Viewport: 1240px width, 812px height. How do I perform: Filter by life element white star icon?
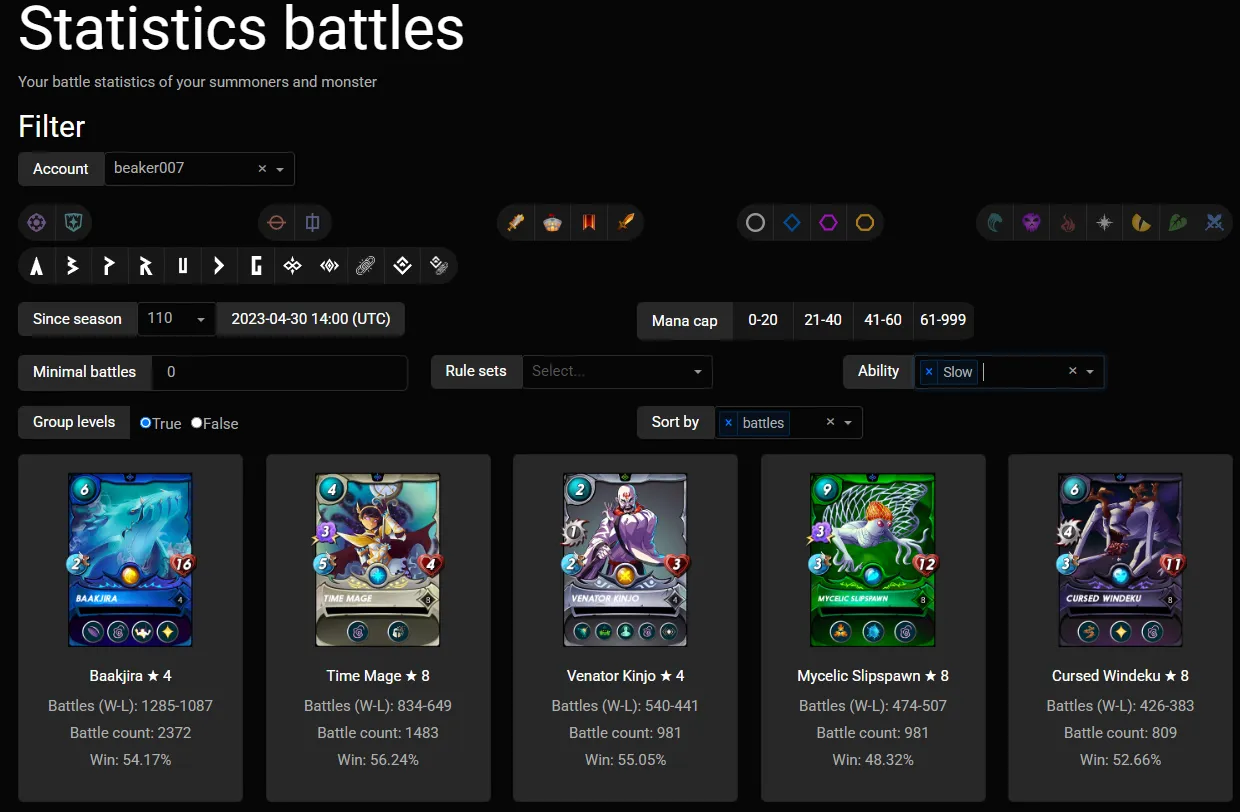pyautogui.click(x=1104, y=223)
